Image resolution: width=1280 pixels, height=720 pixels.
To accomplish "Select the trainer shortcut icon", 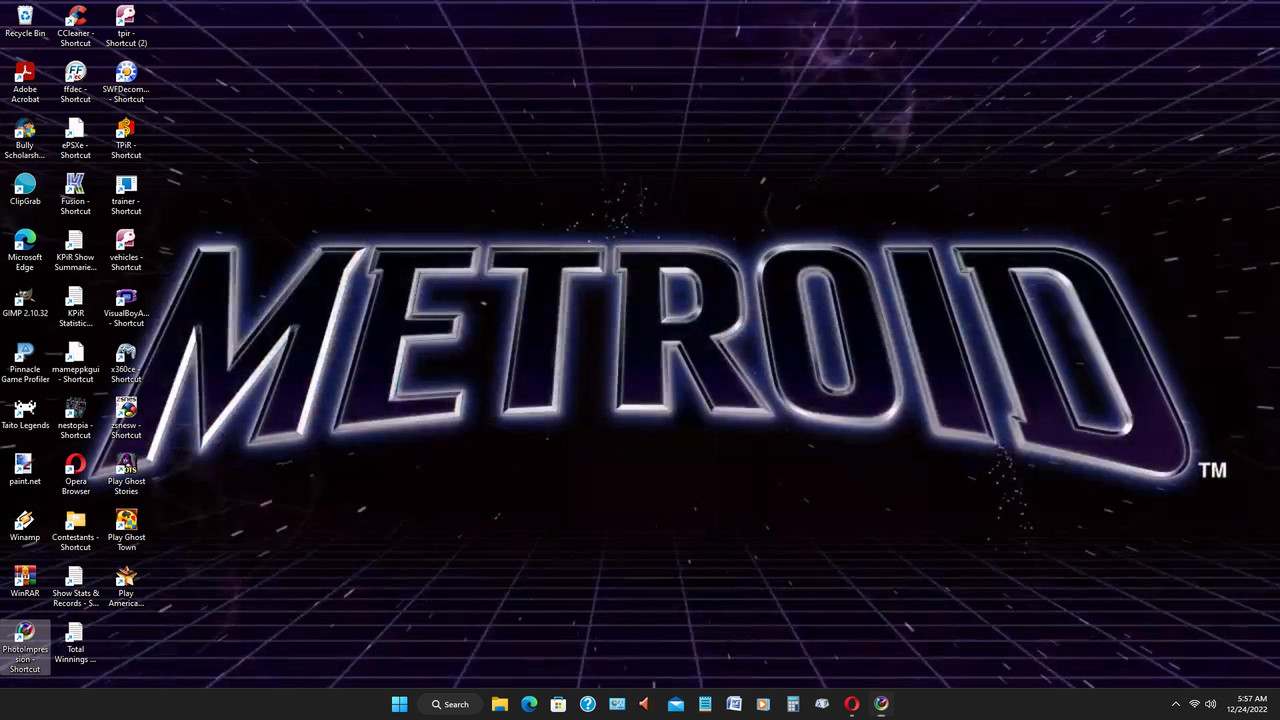I will pyautogui.click(x=126, y=194).
